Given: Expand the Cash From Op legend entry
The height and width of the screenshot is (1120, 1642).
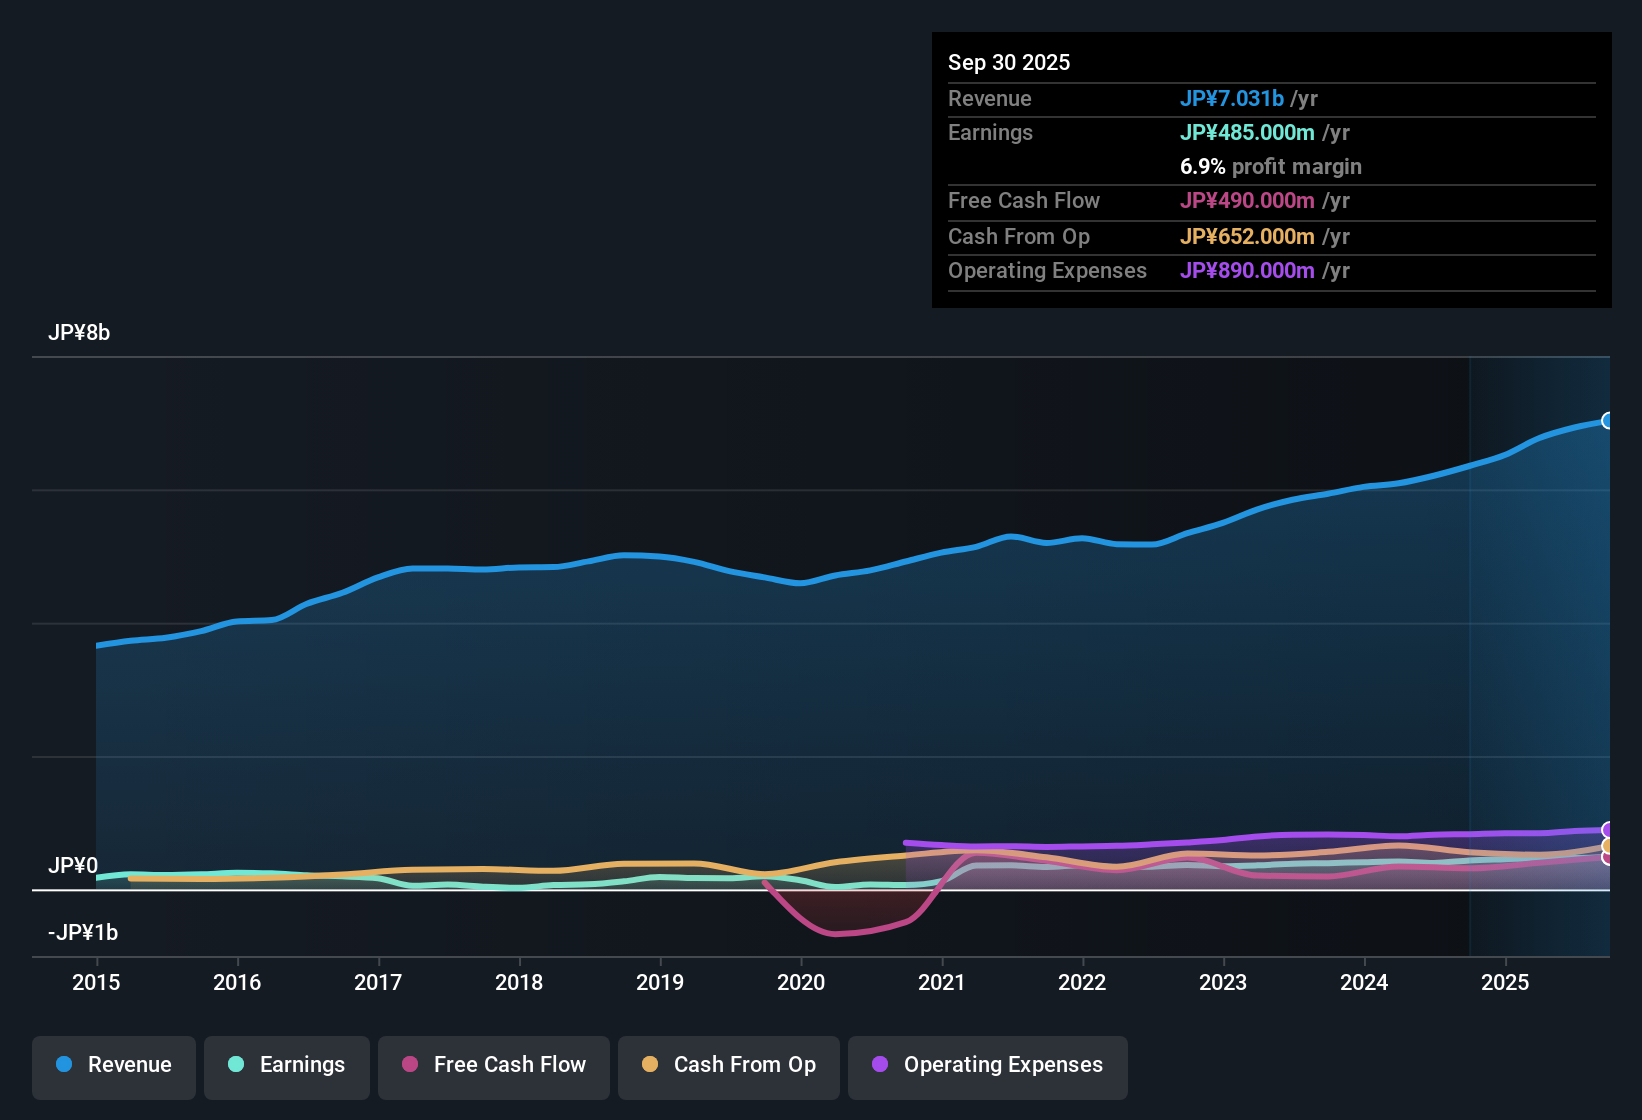Looking at the screenshot, I should 728,1065.
